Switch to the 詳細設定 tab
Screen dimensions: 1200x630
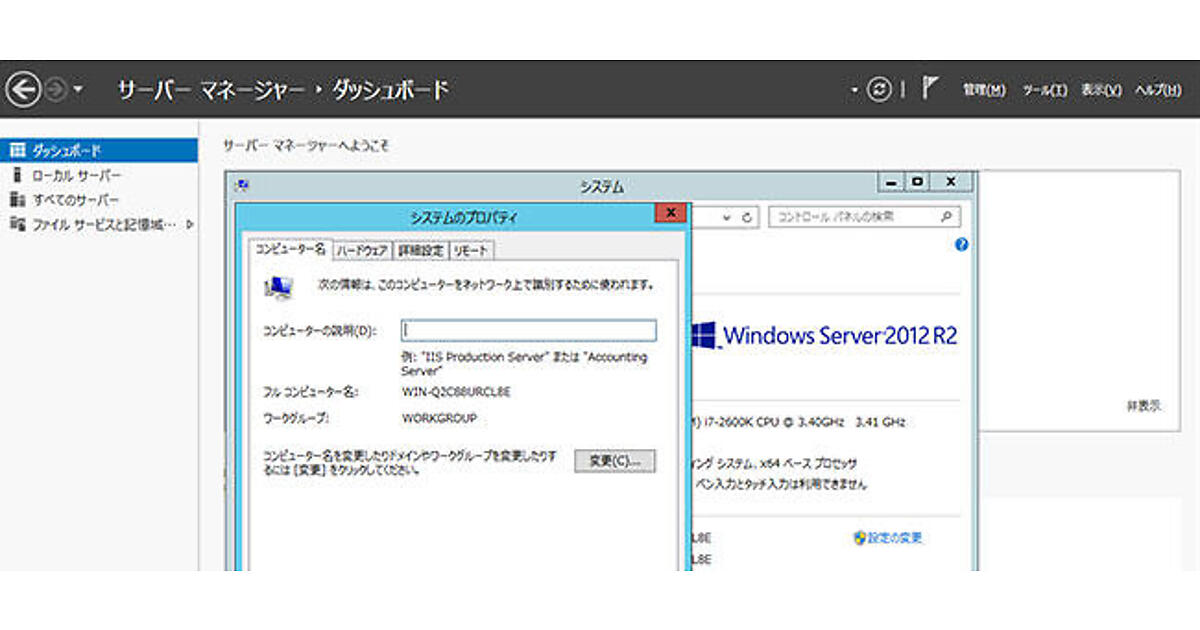[420, 250]
